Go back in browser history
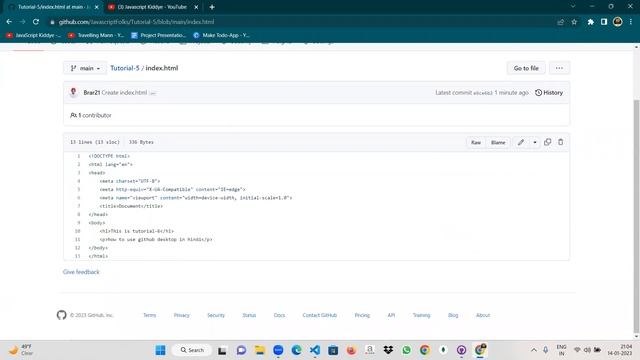This screenshot has width=640, height=360. 9,22
